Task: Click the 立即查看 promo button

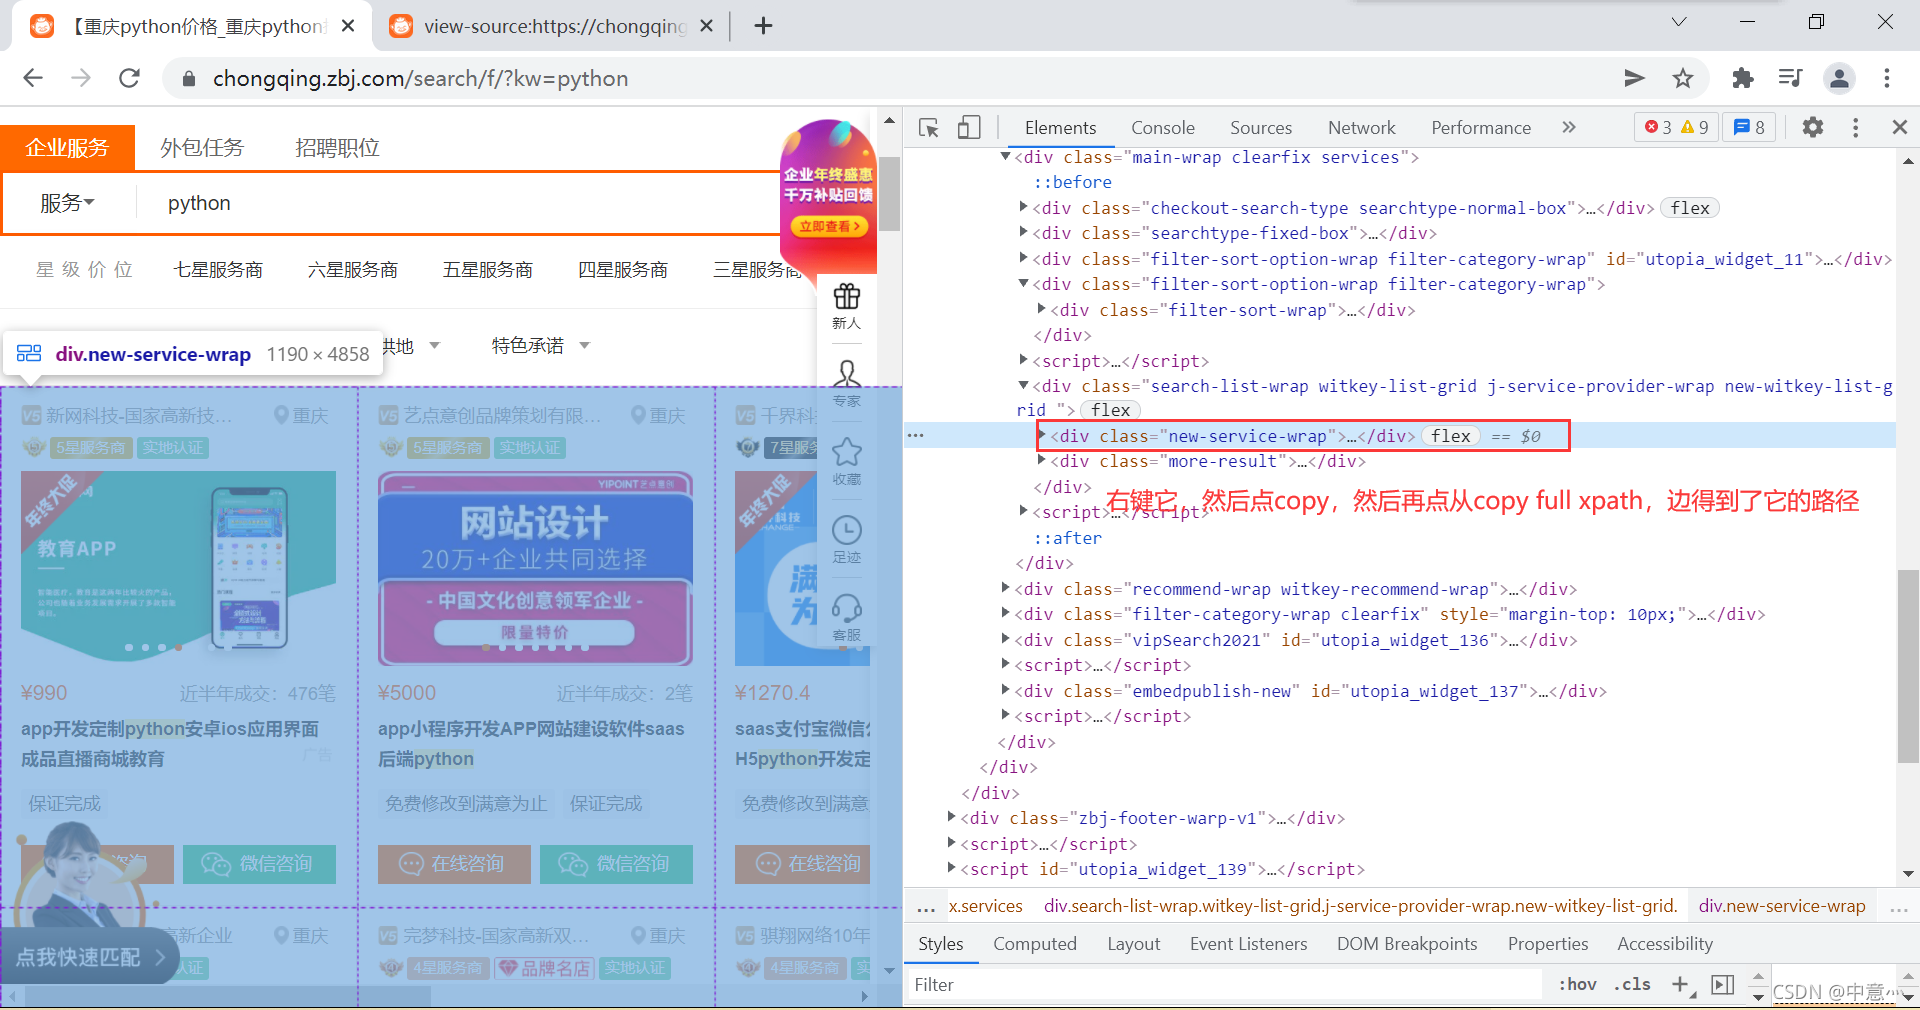Action: [x=829, y=227]
